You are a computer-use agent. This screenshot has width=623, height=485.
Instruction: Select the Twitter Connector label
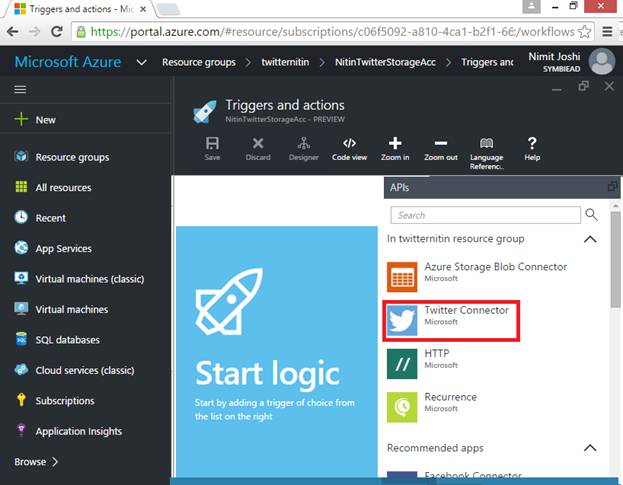point(466,310)
